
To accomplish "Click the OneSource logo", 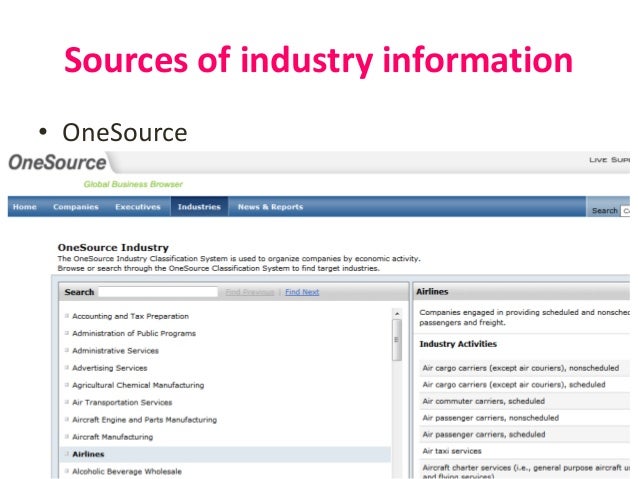I will (57, 162).
